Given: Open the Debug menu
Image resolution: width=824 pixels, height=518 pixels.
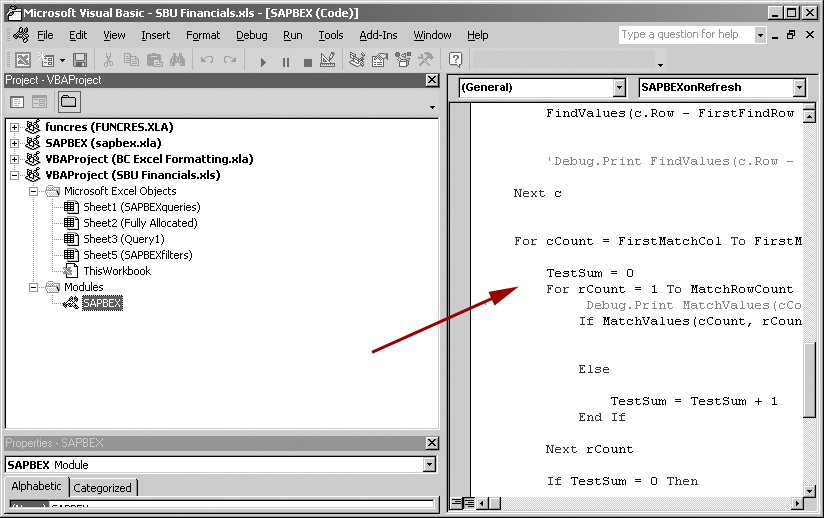Looking at the screenshot, I should point(251,35).
